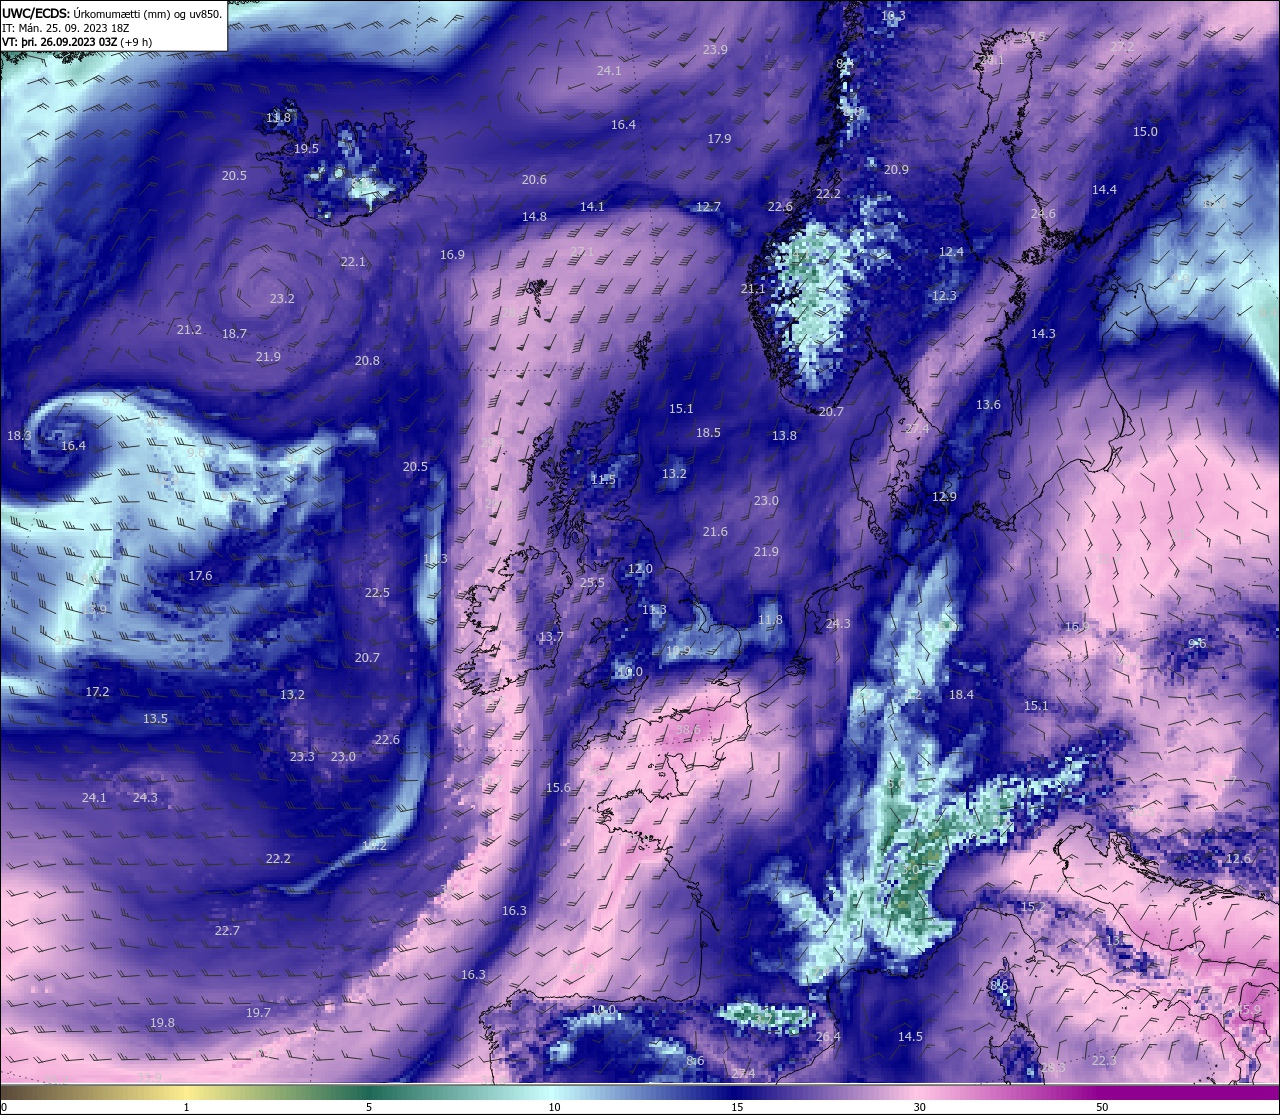Click the map value 17.9
1280x1115 pixels.
pyautogui.click(x=719, y=139)
